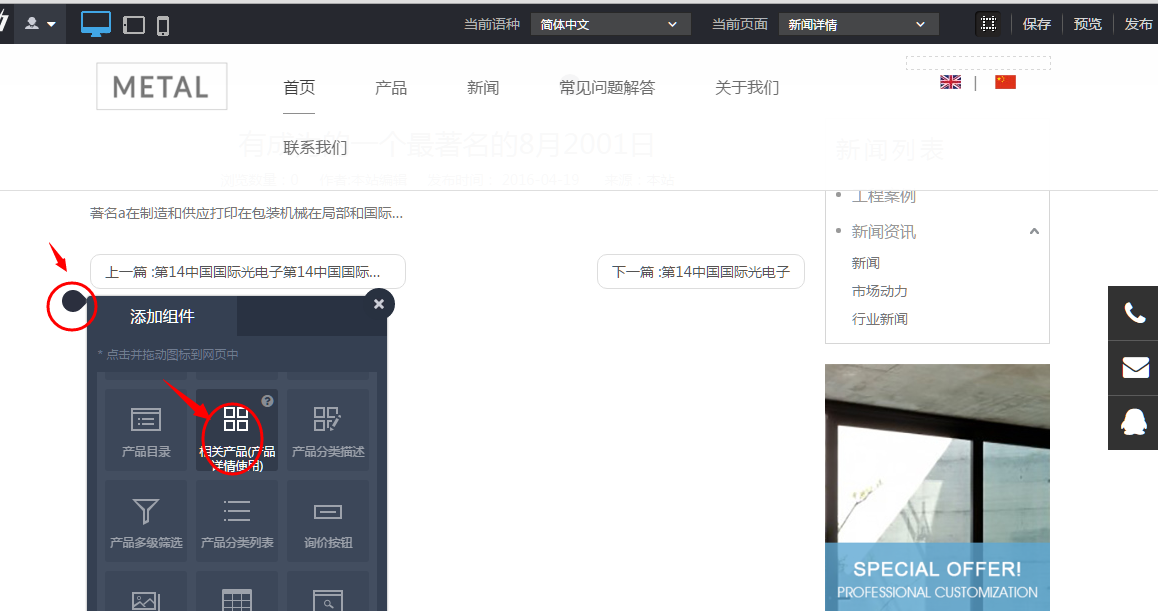Open the 当前语种 language dropdown
This screenshot has height=611, width=1158.
coord(609,23)
